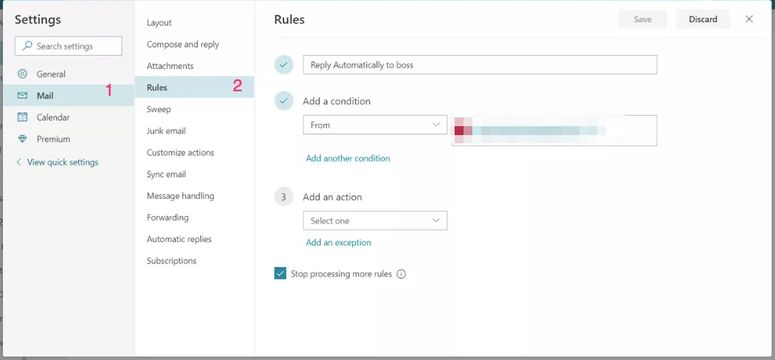This screenshot has width=775, height=360.
Task: Click the General gear icon
Action: pos(22,74)
